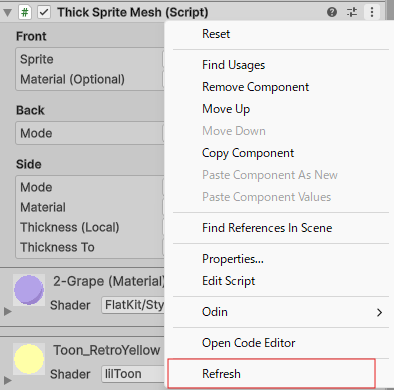Viewport: 394px width, 390px height.
Task: Click the three-dot component options icon
Action: [372, 12]
